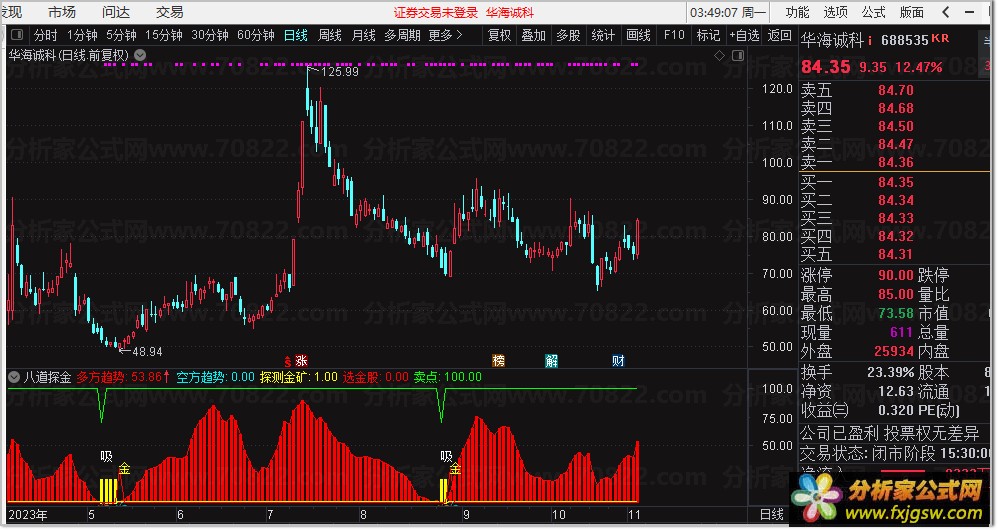This screenshot has width=999, height=530.
Task: Click the 空方趋势: 0.00 indicator value
Action: point(215,377)
